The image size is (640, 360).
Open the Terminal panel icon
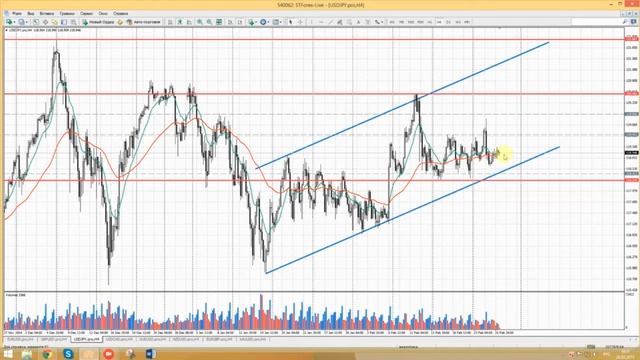(64, 22)
